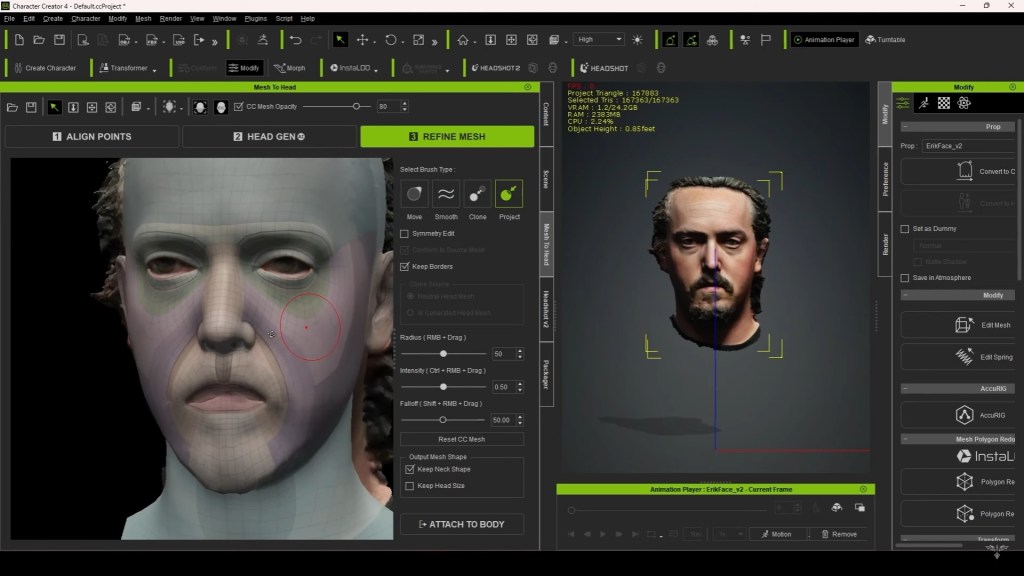Open Turntable mode

coord(886,40)
